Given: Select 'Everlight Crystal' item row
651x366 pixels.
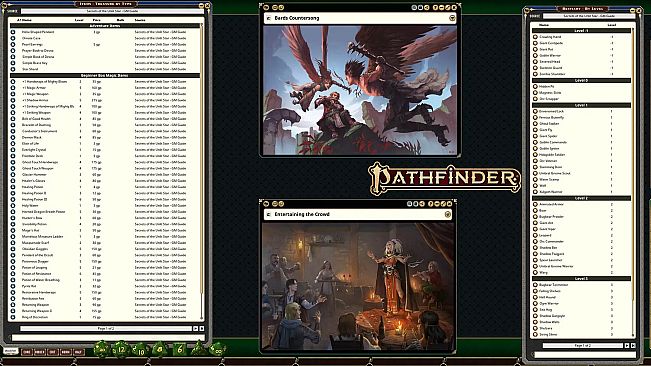Looking at the screenshot, I should point(105,150).
